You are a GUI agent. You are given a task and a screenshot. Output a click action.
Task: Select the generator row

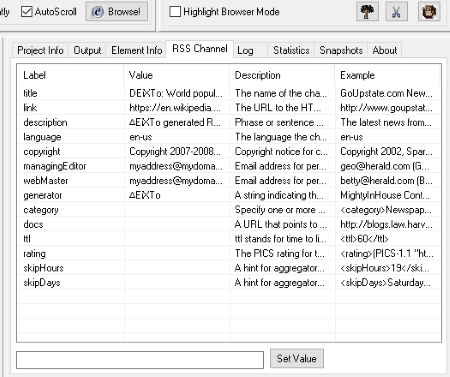pos(229,195)
